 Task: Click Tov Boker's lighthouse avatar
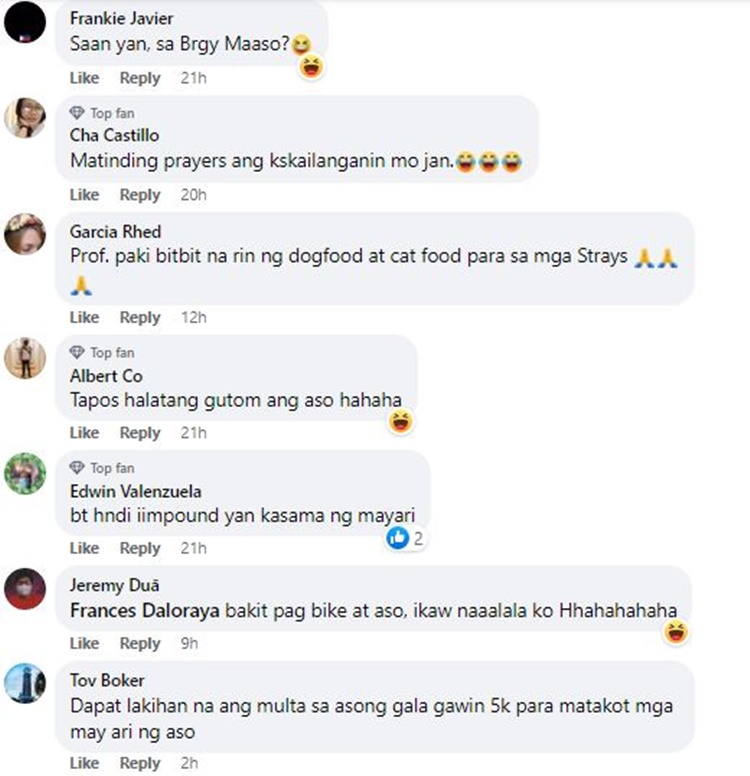tap(25, 683)
